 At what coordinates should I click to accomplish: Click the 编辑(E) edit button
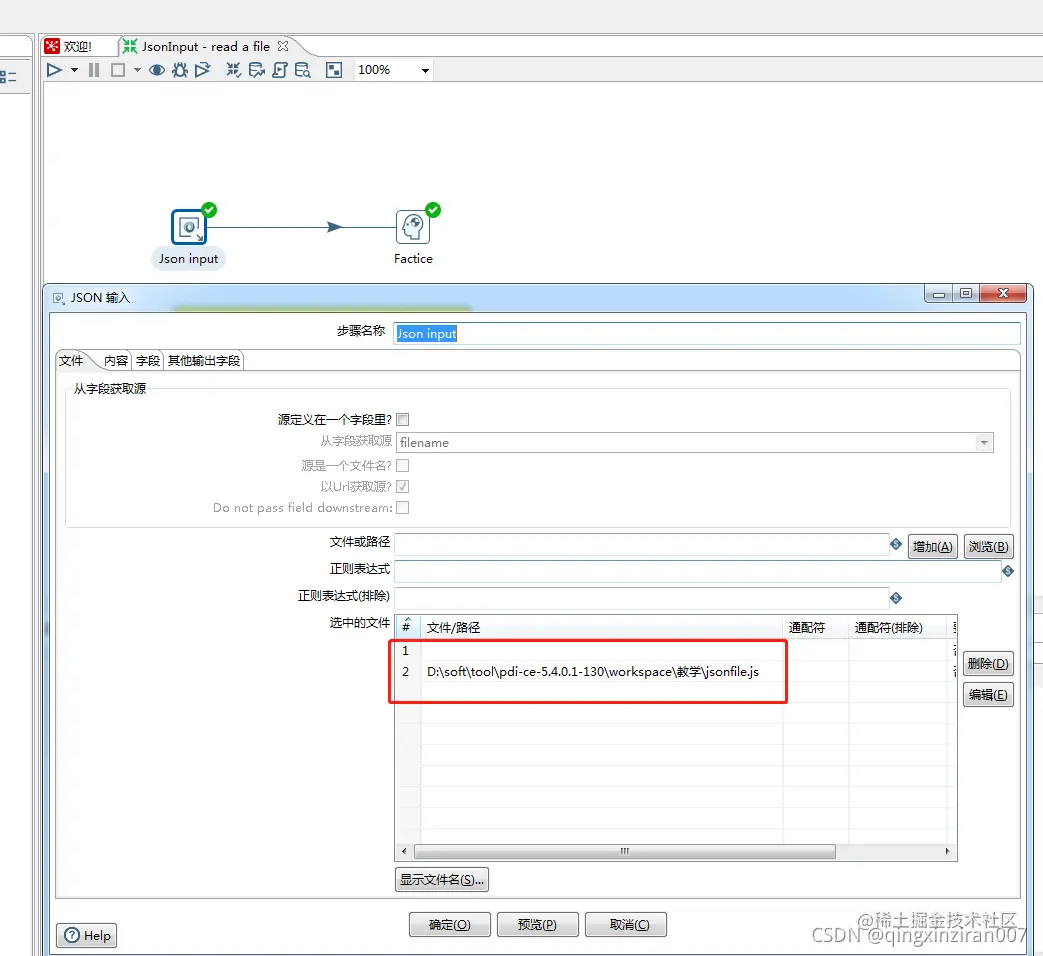(x=988, y=695)
